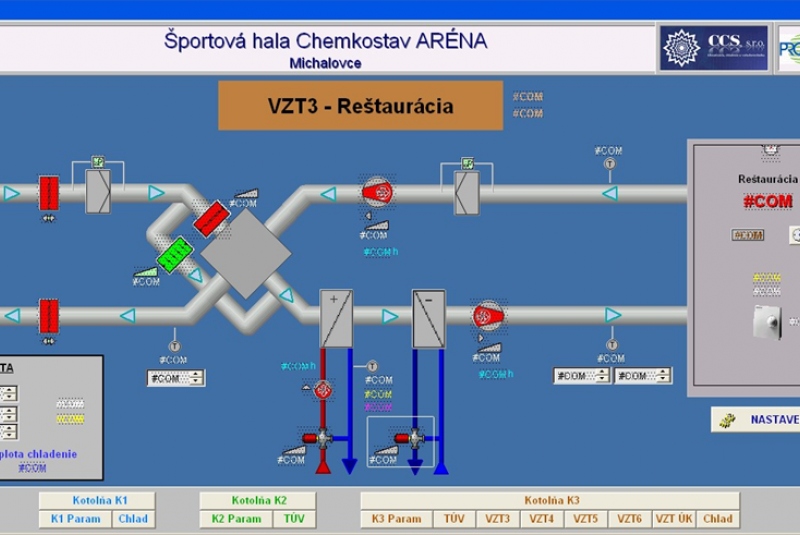
Task: Click the green damper on the exchanger
Action: click(x=175, y=254)
